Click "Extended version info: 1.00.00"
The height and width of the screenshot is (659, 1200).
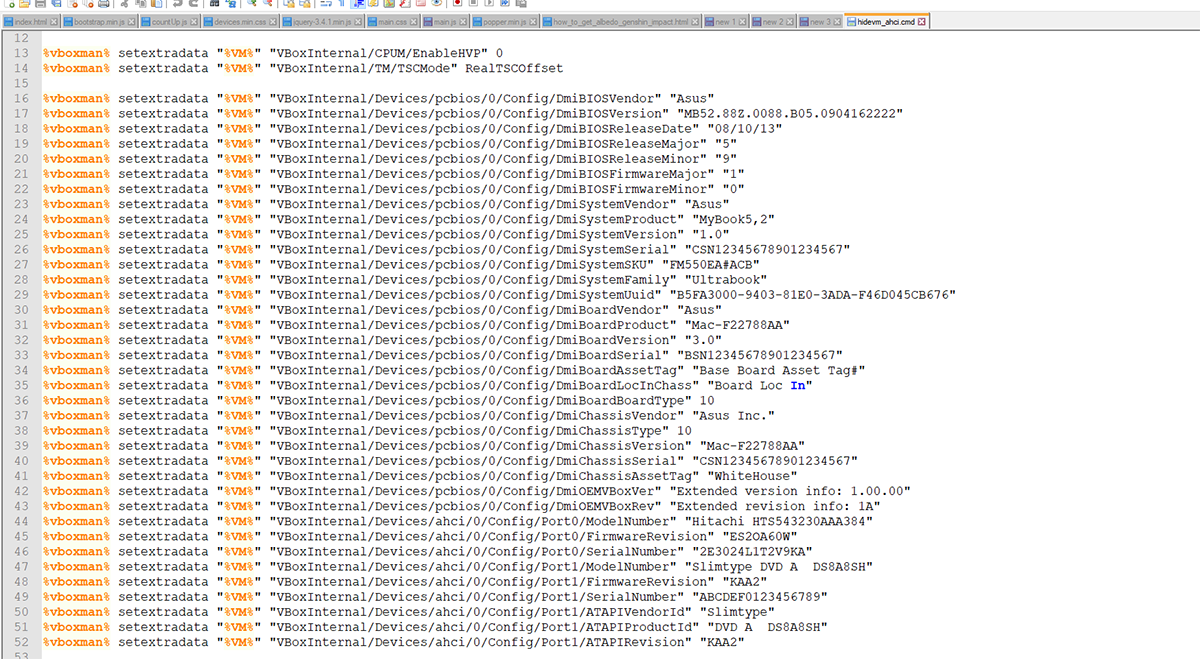tap(790, 491)
